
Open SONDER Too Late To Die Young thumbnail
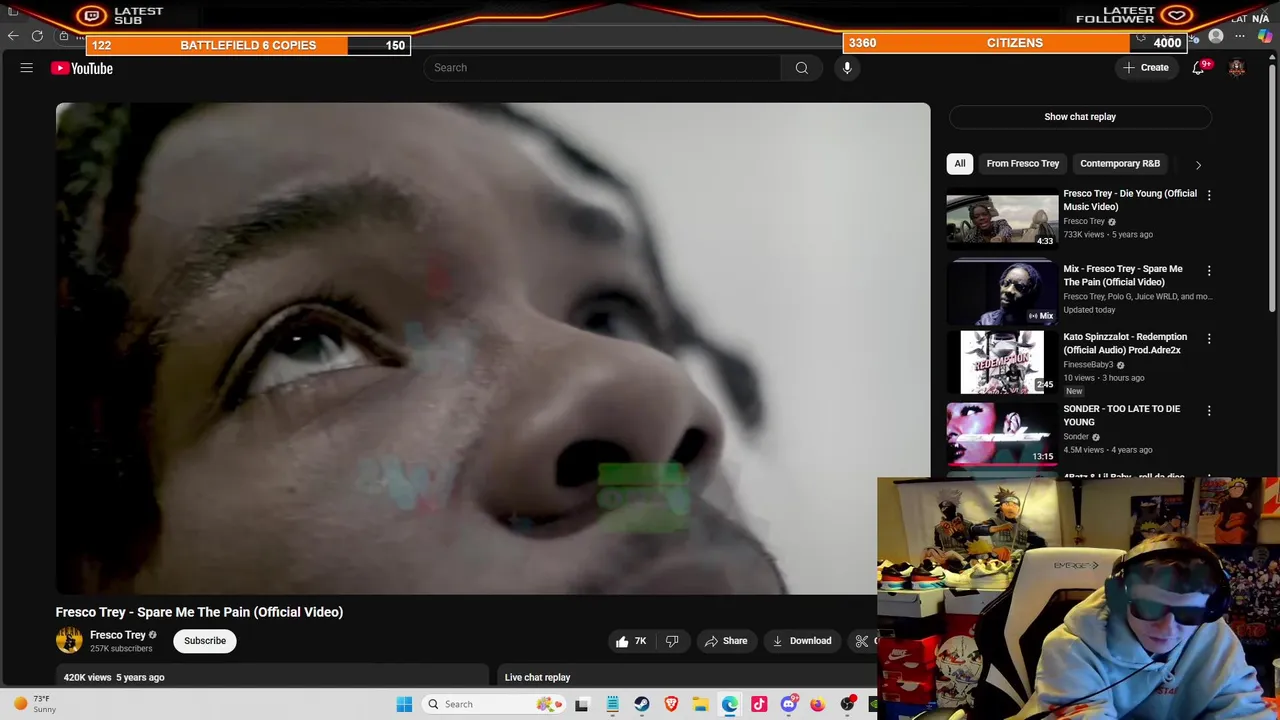(x=1002, y=435)
